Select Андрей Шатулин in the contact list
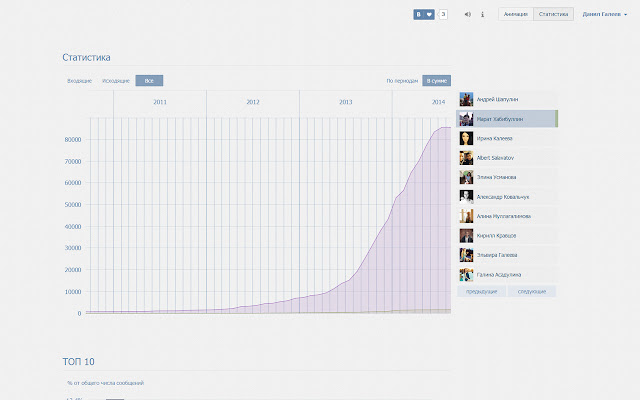The height and width of the screenshot is (400, 640). tap(507, 99)
